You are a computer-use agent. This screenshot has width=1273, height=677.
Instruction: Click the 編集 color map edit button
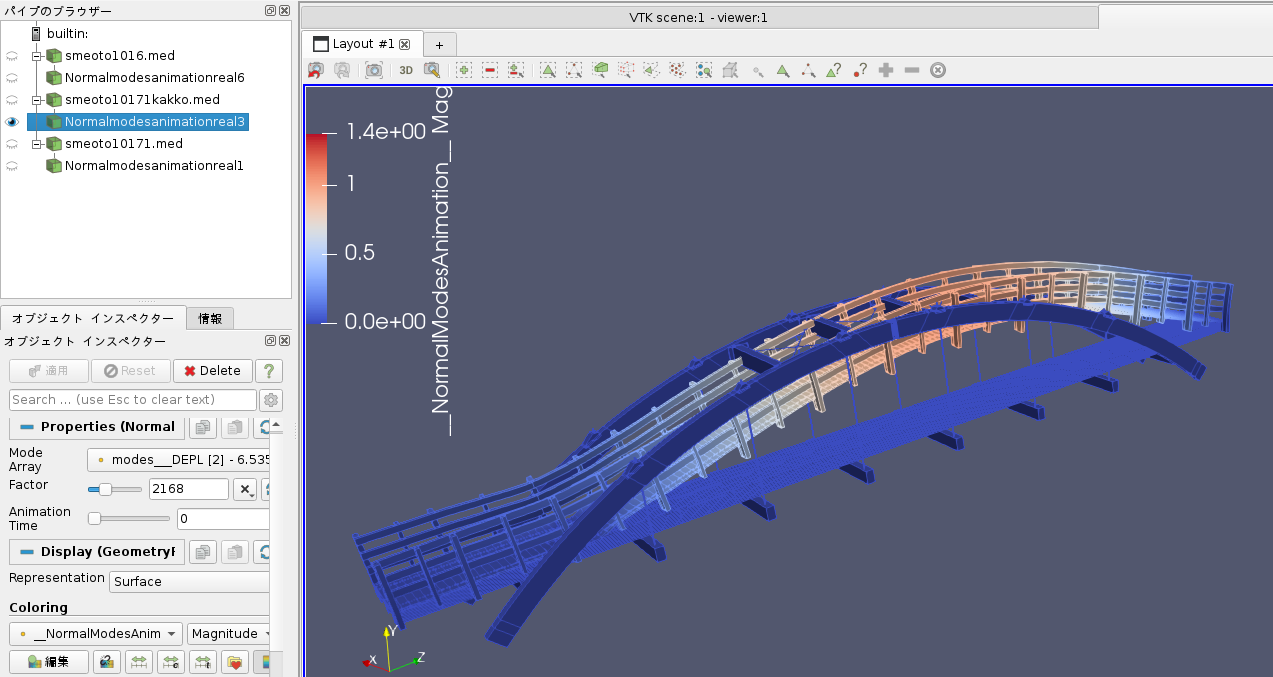pyautogui.click(x=48, y=662)
